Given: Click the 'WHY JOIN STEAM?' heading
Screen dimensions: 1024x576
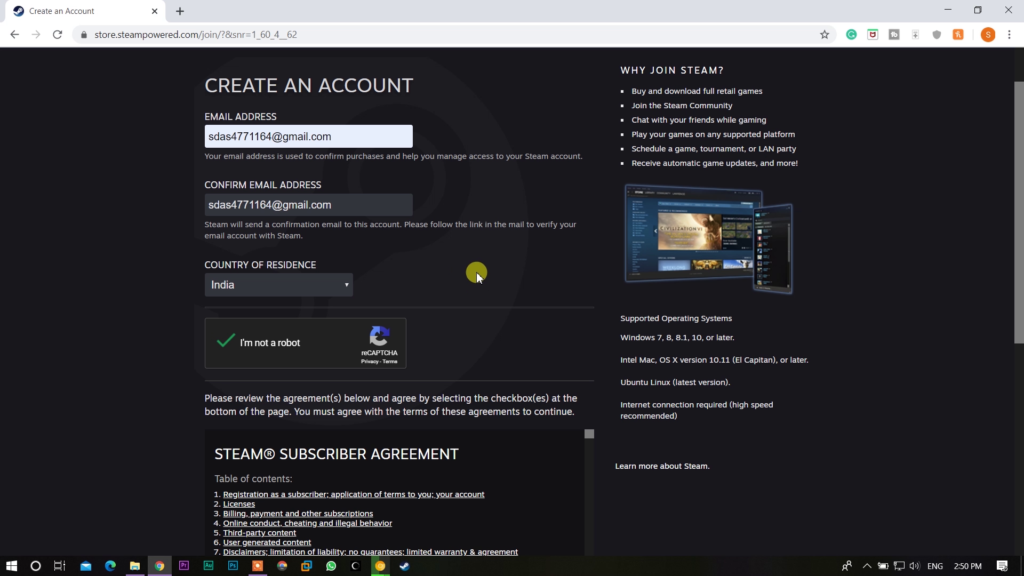Looking at the screenshot, I should (672, 71).
